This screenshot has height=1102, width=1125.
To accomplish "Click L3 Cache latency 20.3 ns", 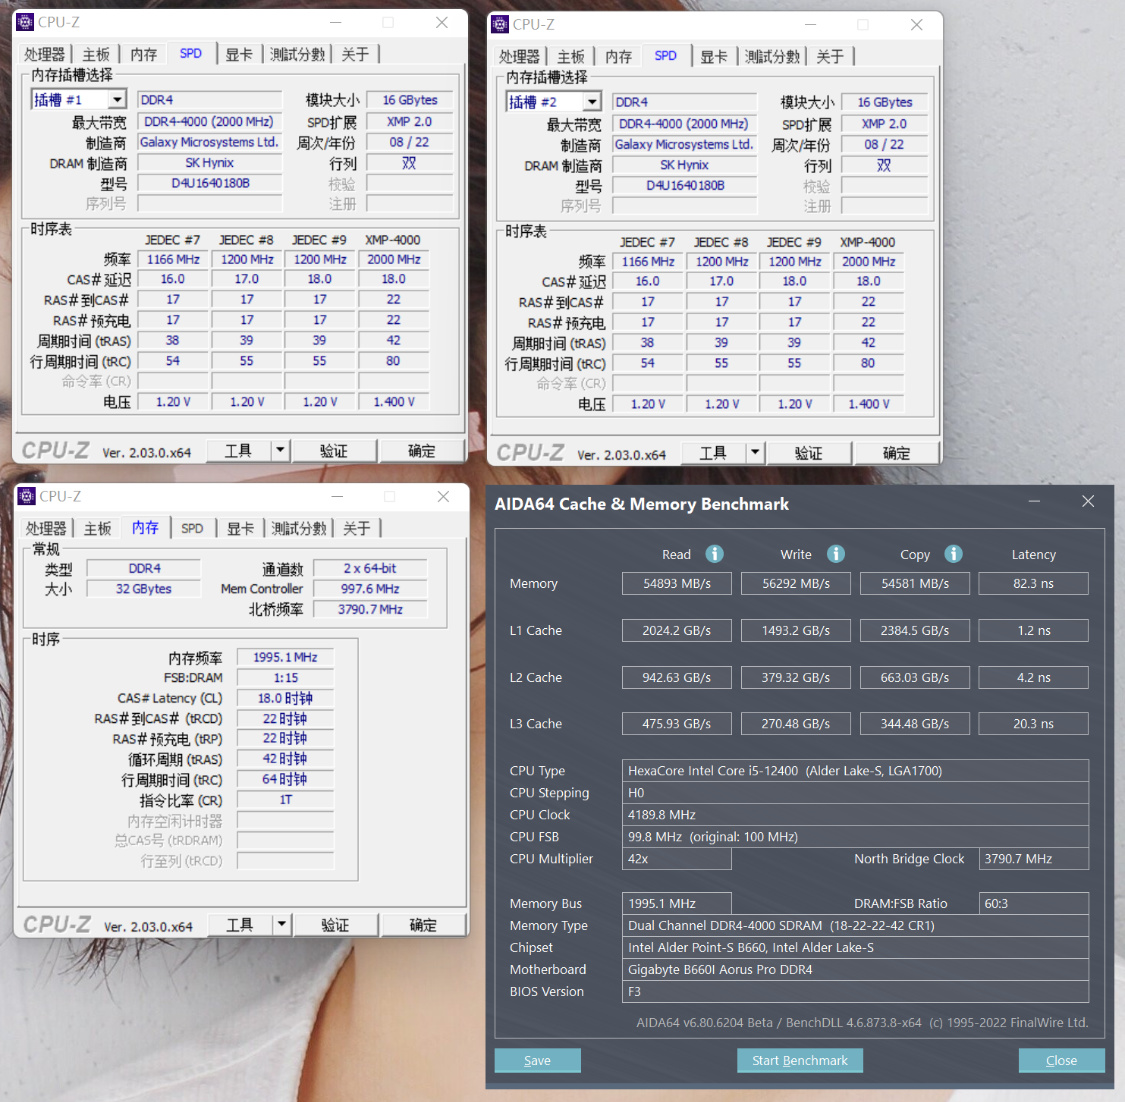I will 1033,724.
